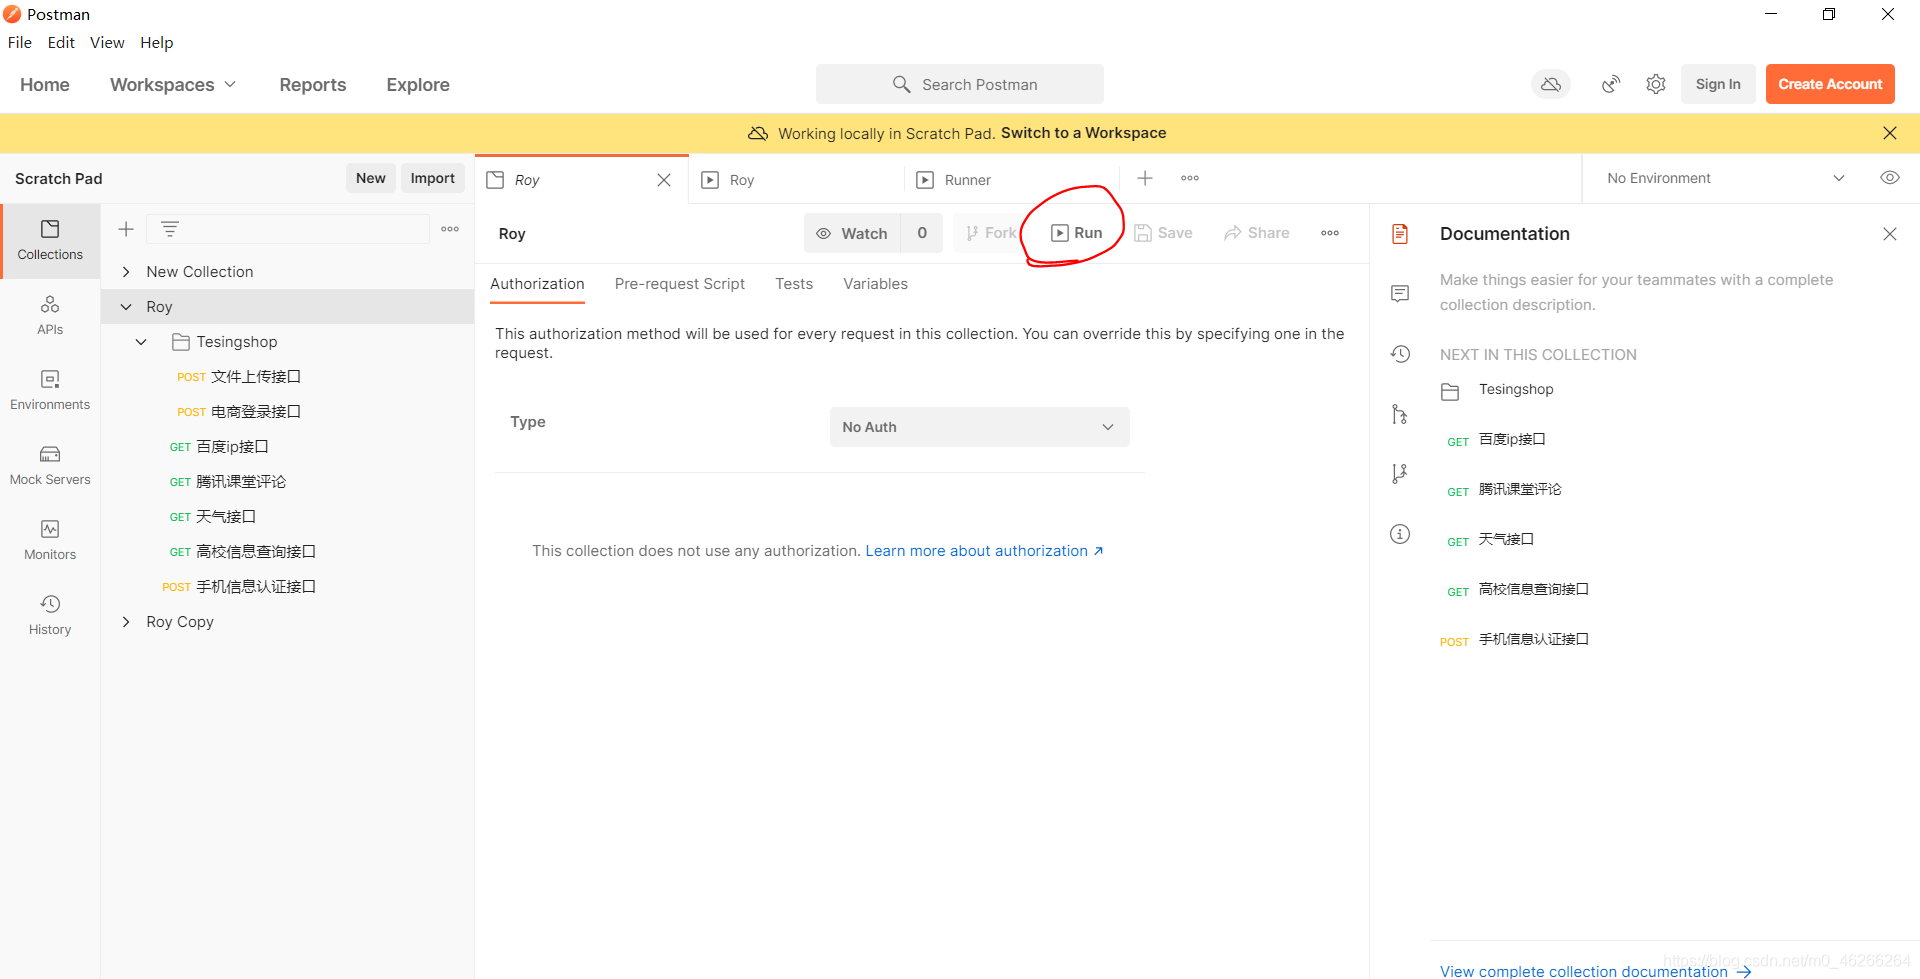Open the Edit menu
The width and height of the screenshot is (1920, 979).
(x=61, y=42)
